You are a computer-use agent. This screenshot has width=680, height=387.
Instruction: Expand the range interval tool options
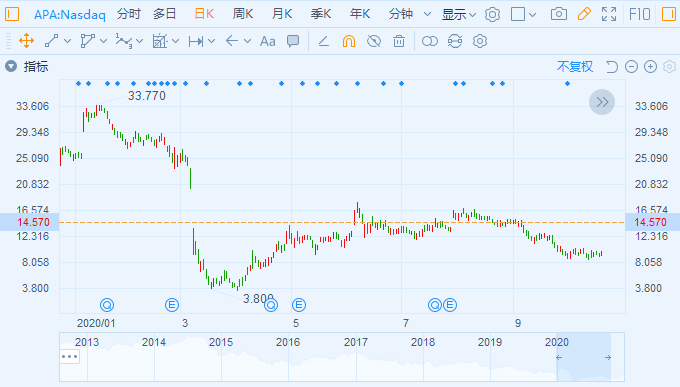[x=211, y=41]
